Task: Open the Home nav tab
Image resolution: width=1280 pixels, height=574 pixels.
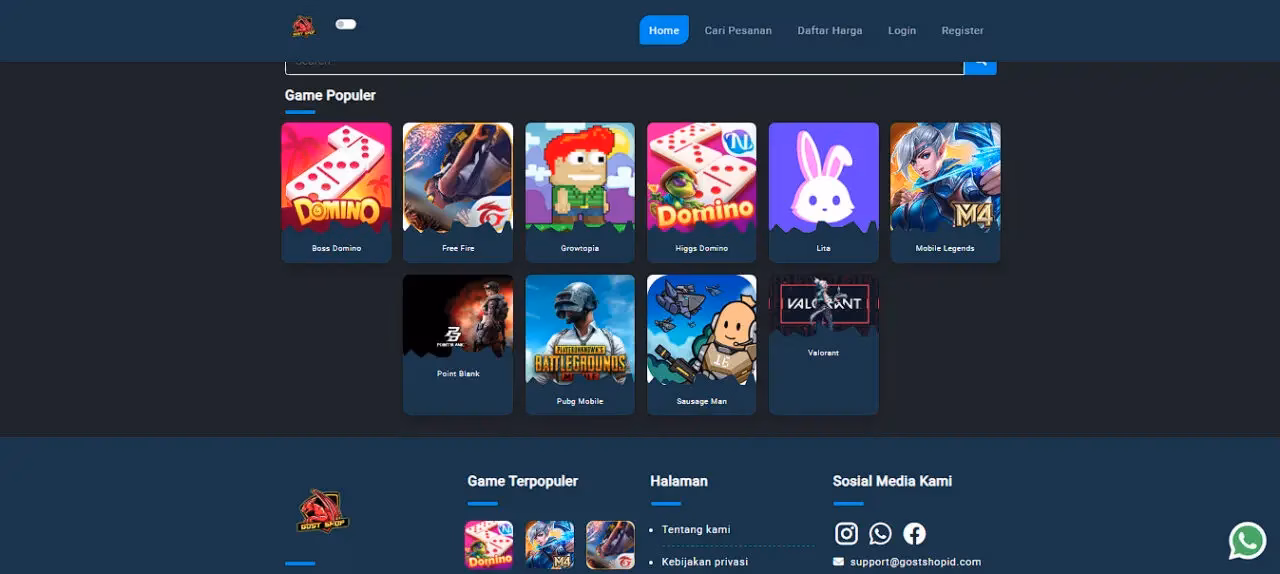Action: click(x=664, y=30)
